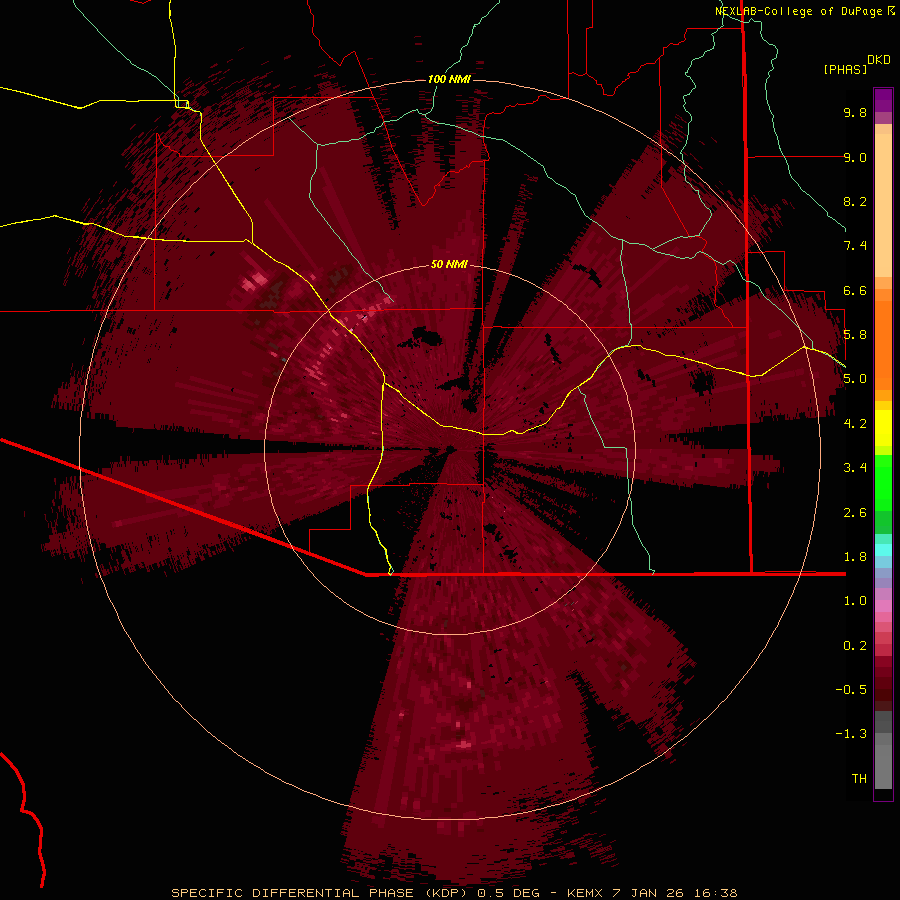Screen dimensions: 900x900
Task: Pick the purple swatch atop the color bar
Action: [883, 100]
